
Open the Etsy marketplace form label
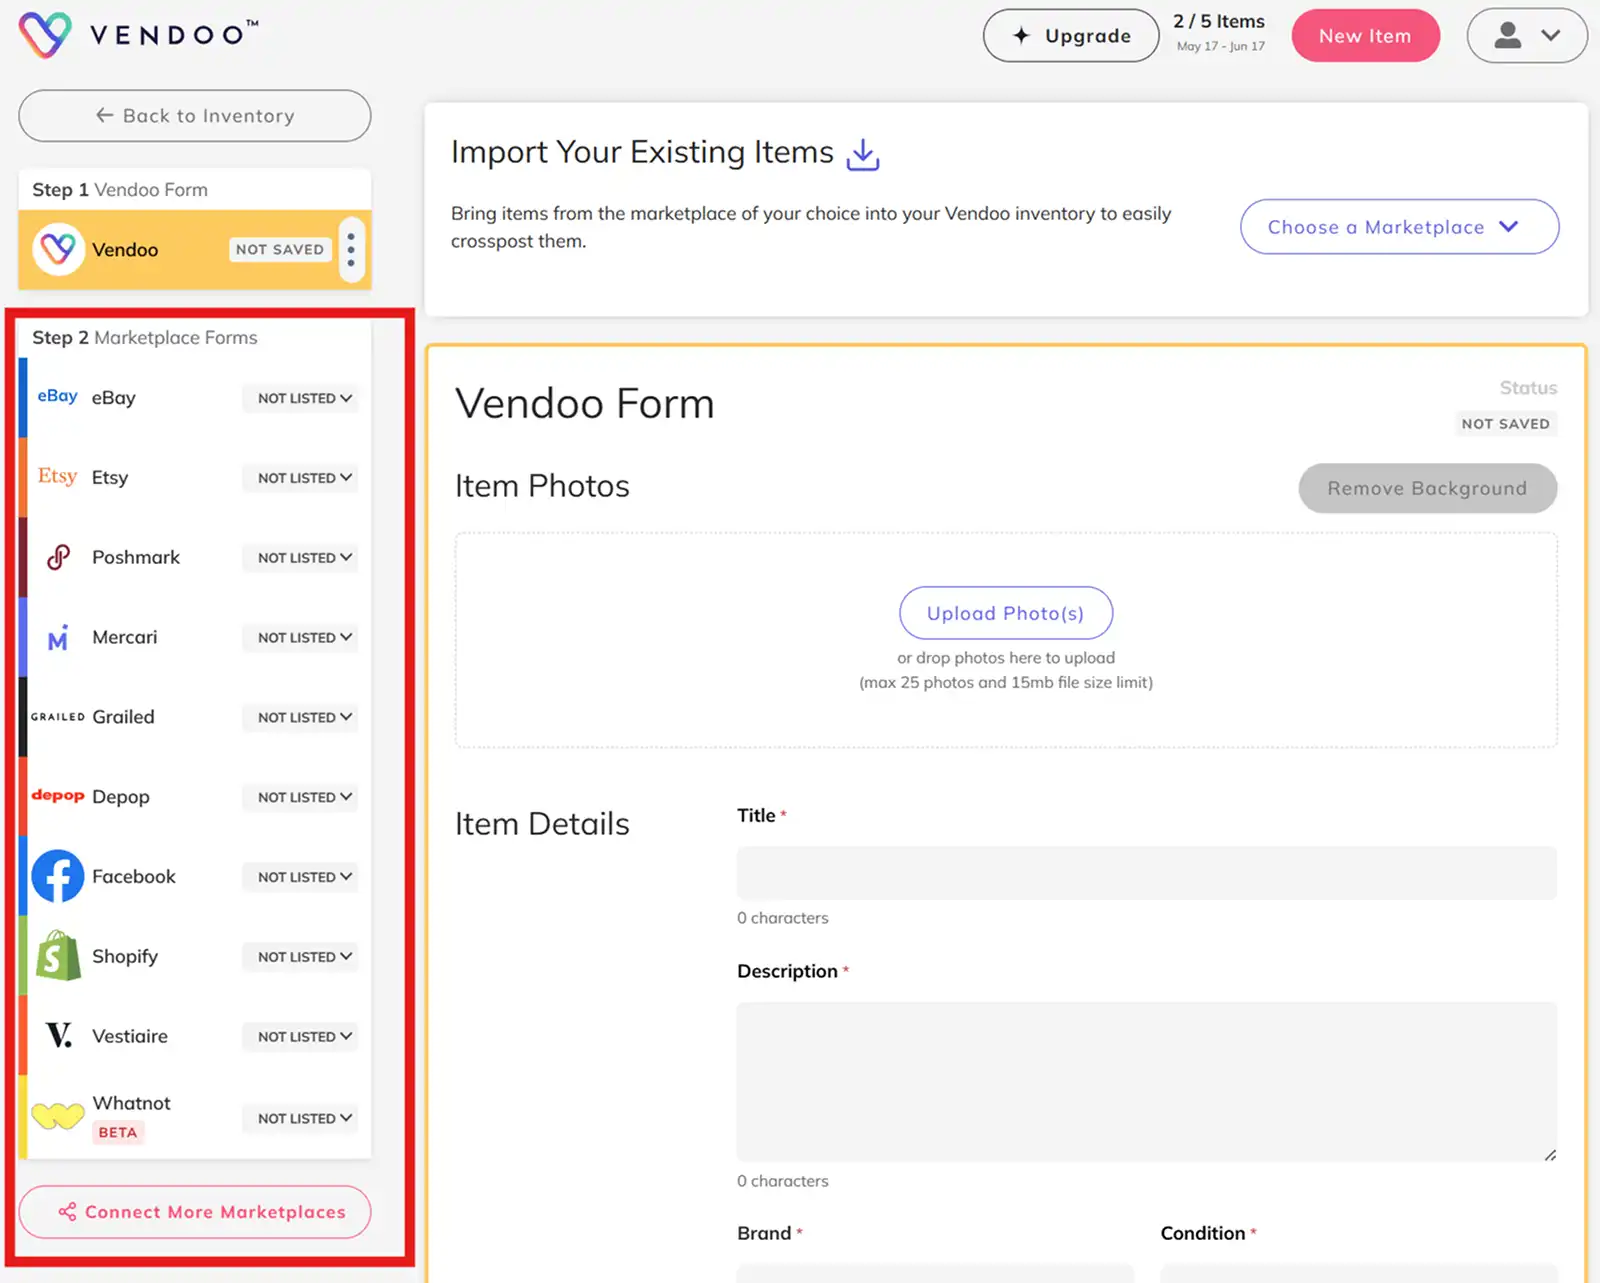[x=110, y=478]
